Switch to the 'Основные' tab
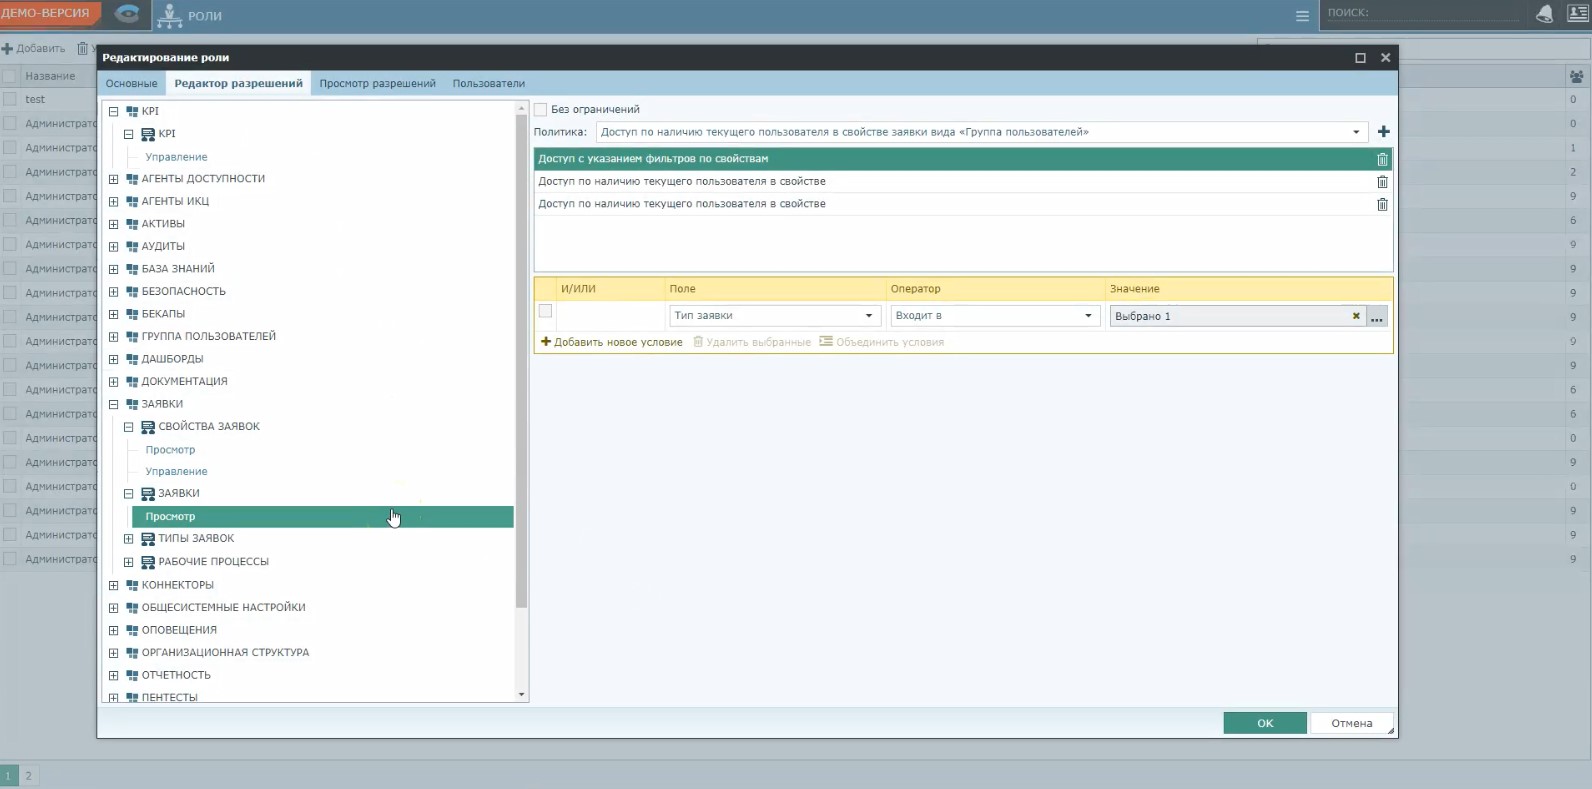 coord(132,84)
